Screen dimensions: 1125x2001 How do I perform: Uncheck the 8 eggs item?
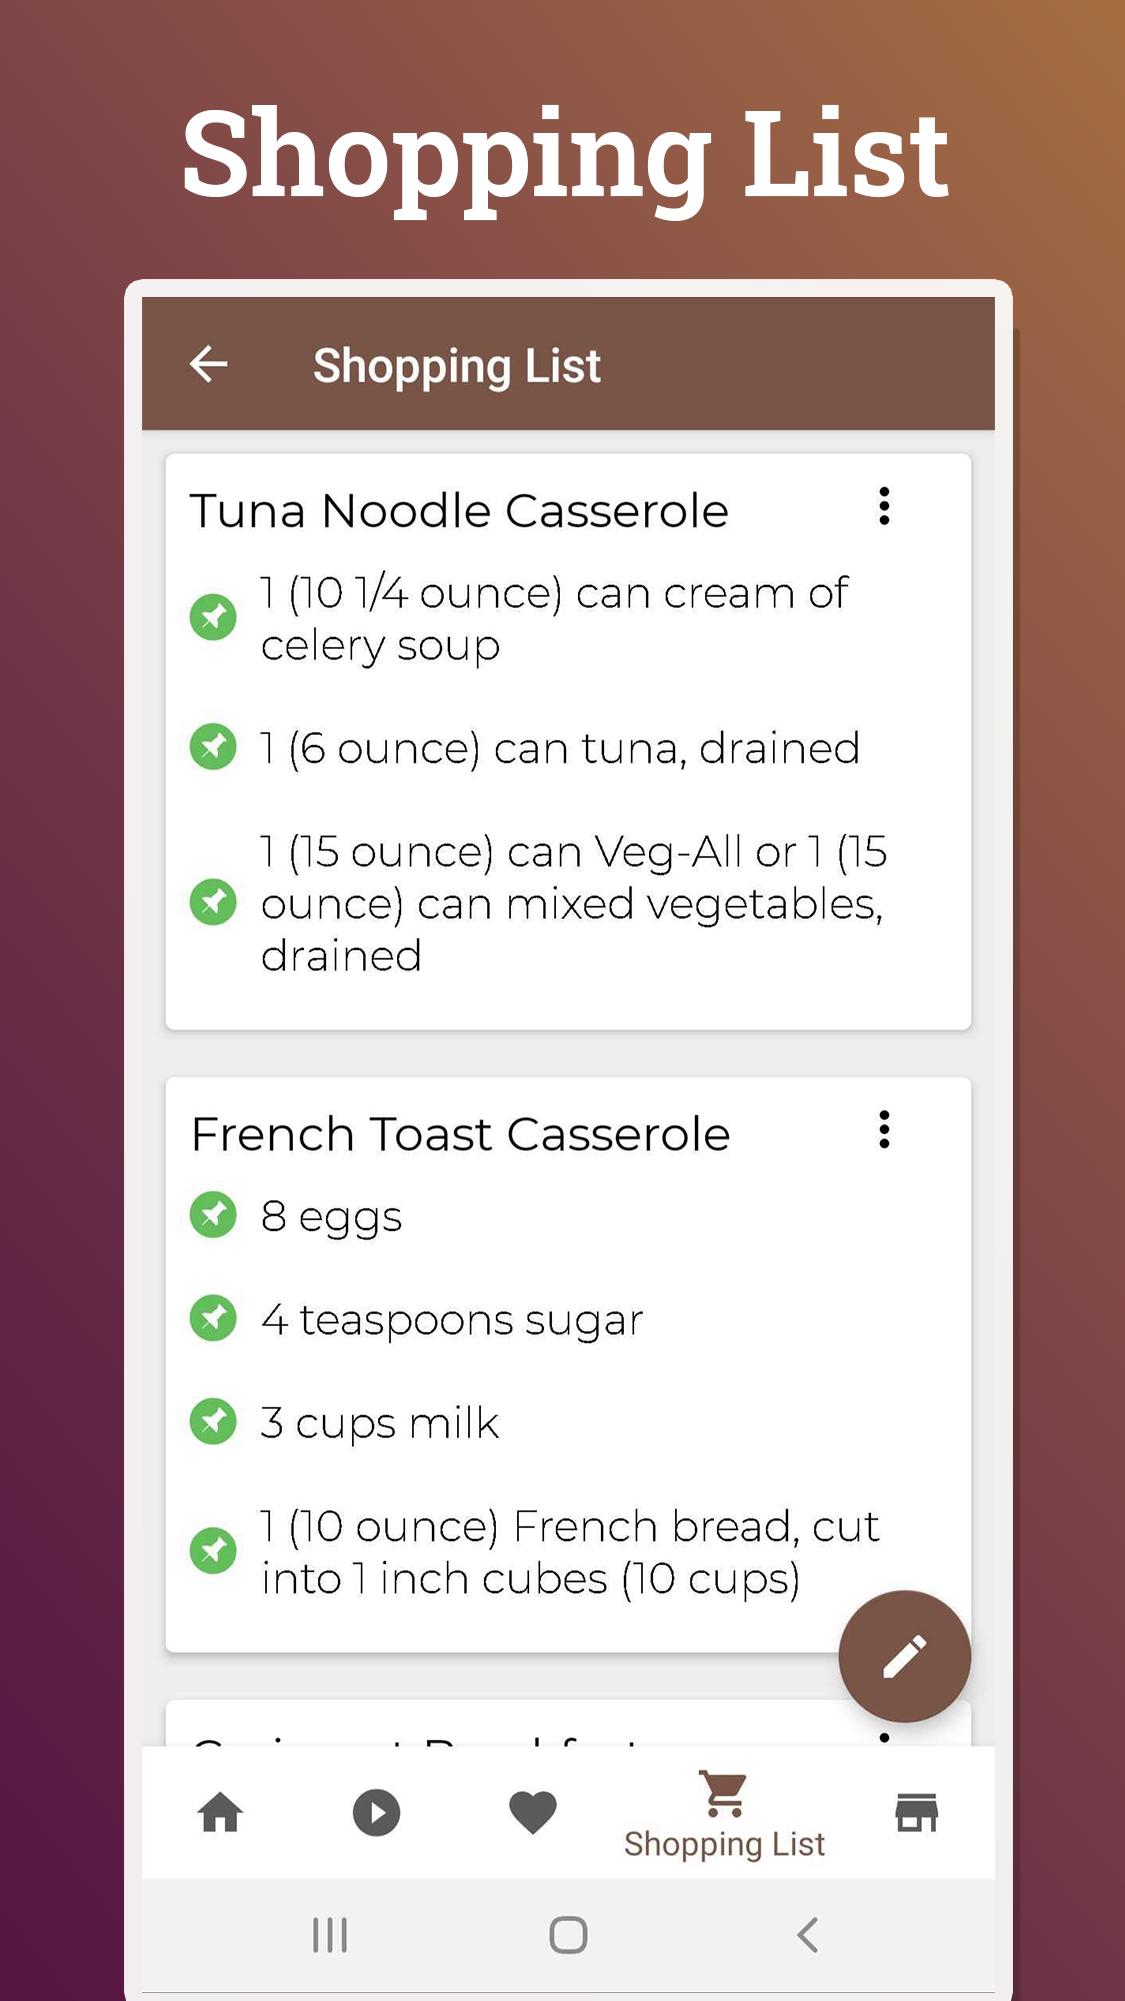coord(213,1215)
